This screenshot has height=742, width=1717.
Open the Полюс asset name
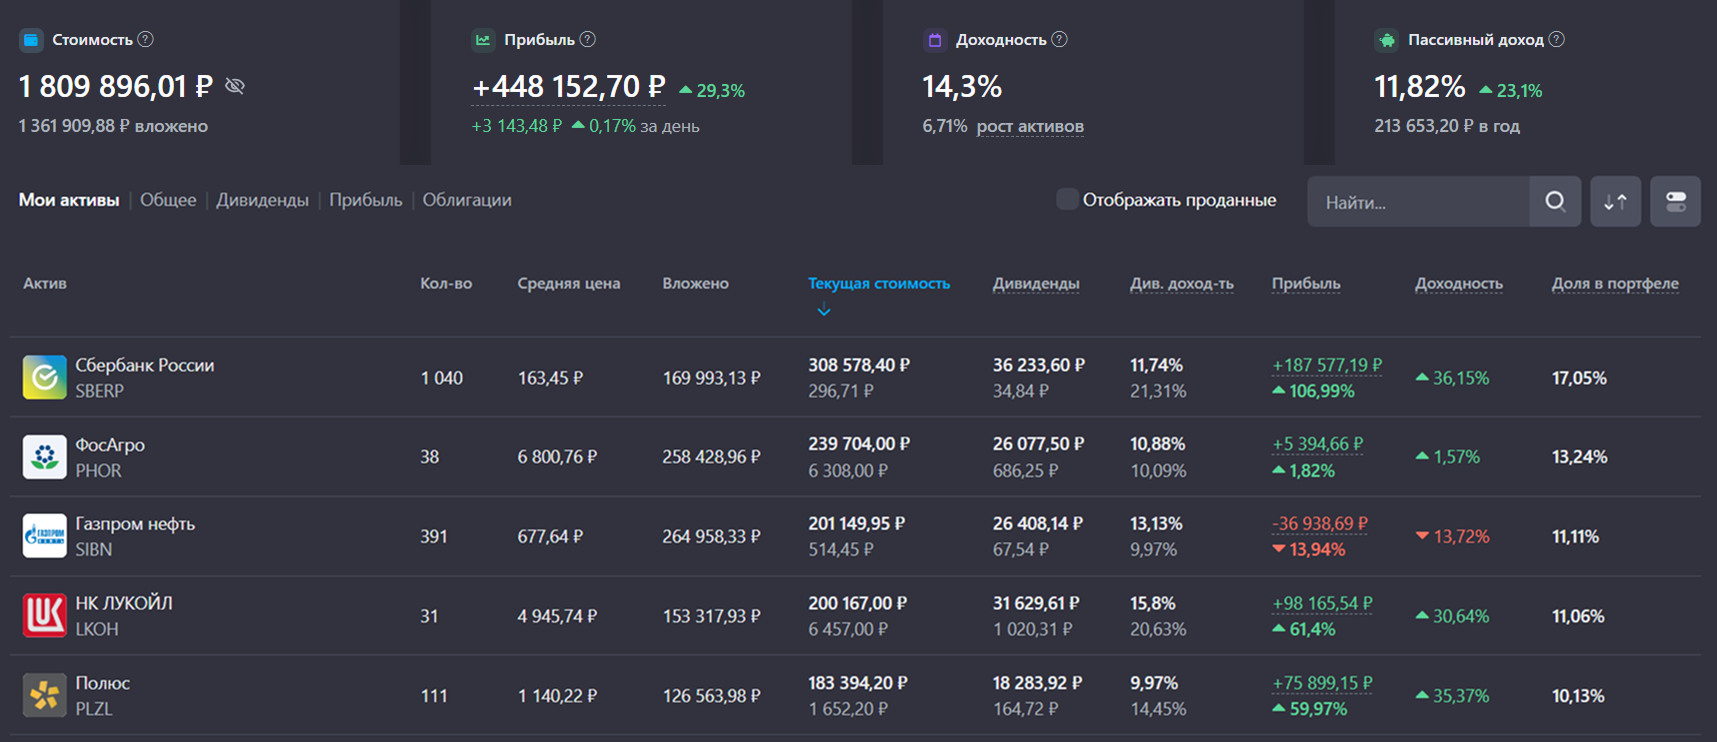[103, 683]
